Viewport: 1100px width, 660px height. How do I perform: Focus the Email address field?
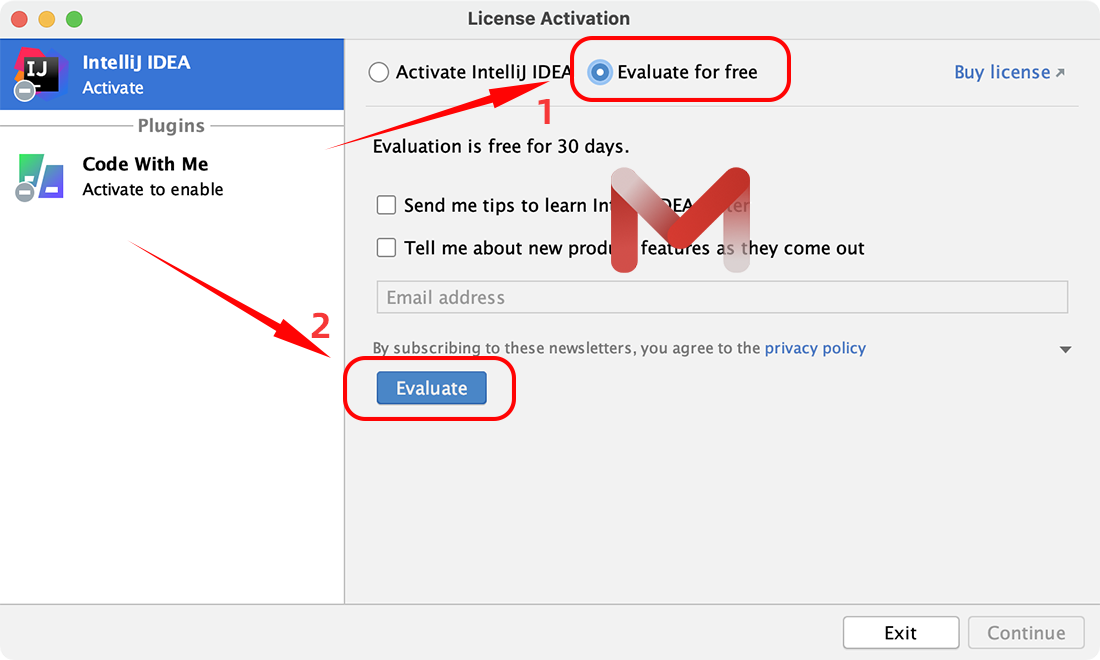coord(722,297)
